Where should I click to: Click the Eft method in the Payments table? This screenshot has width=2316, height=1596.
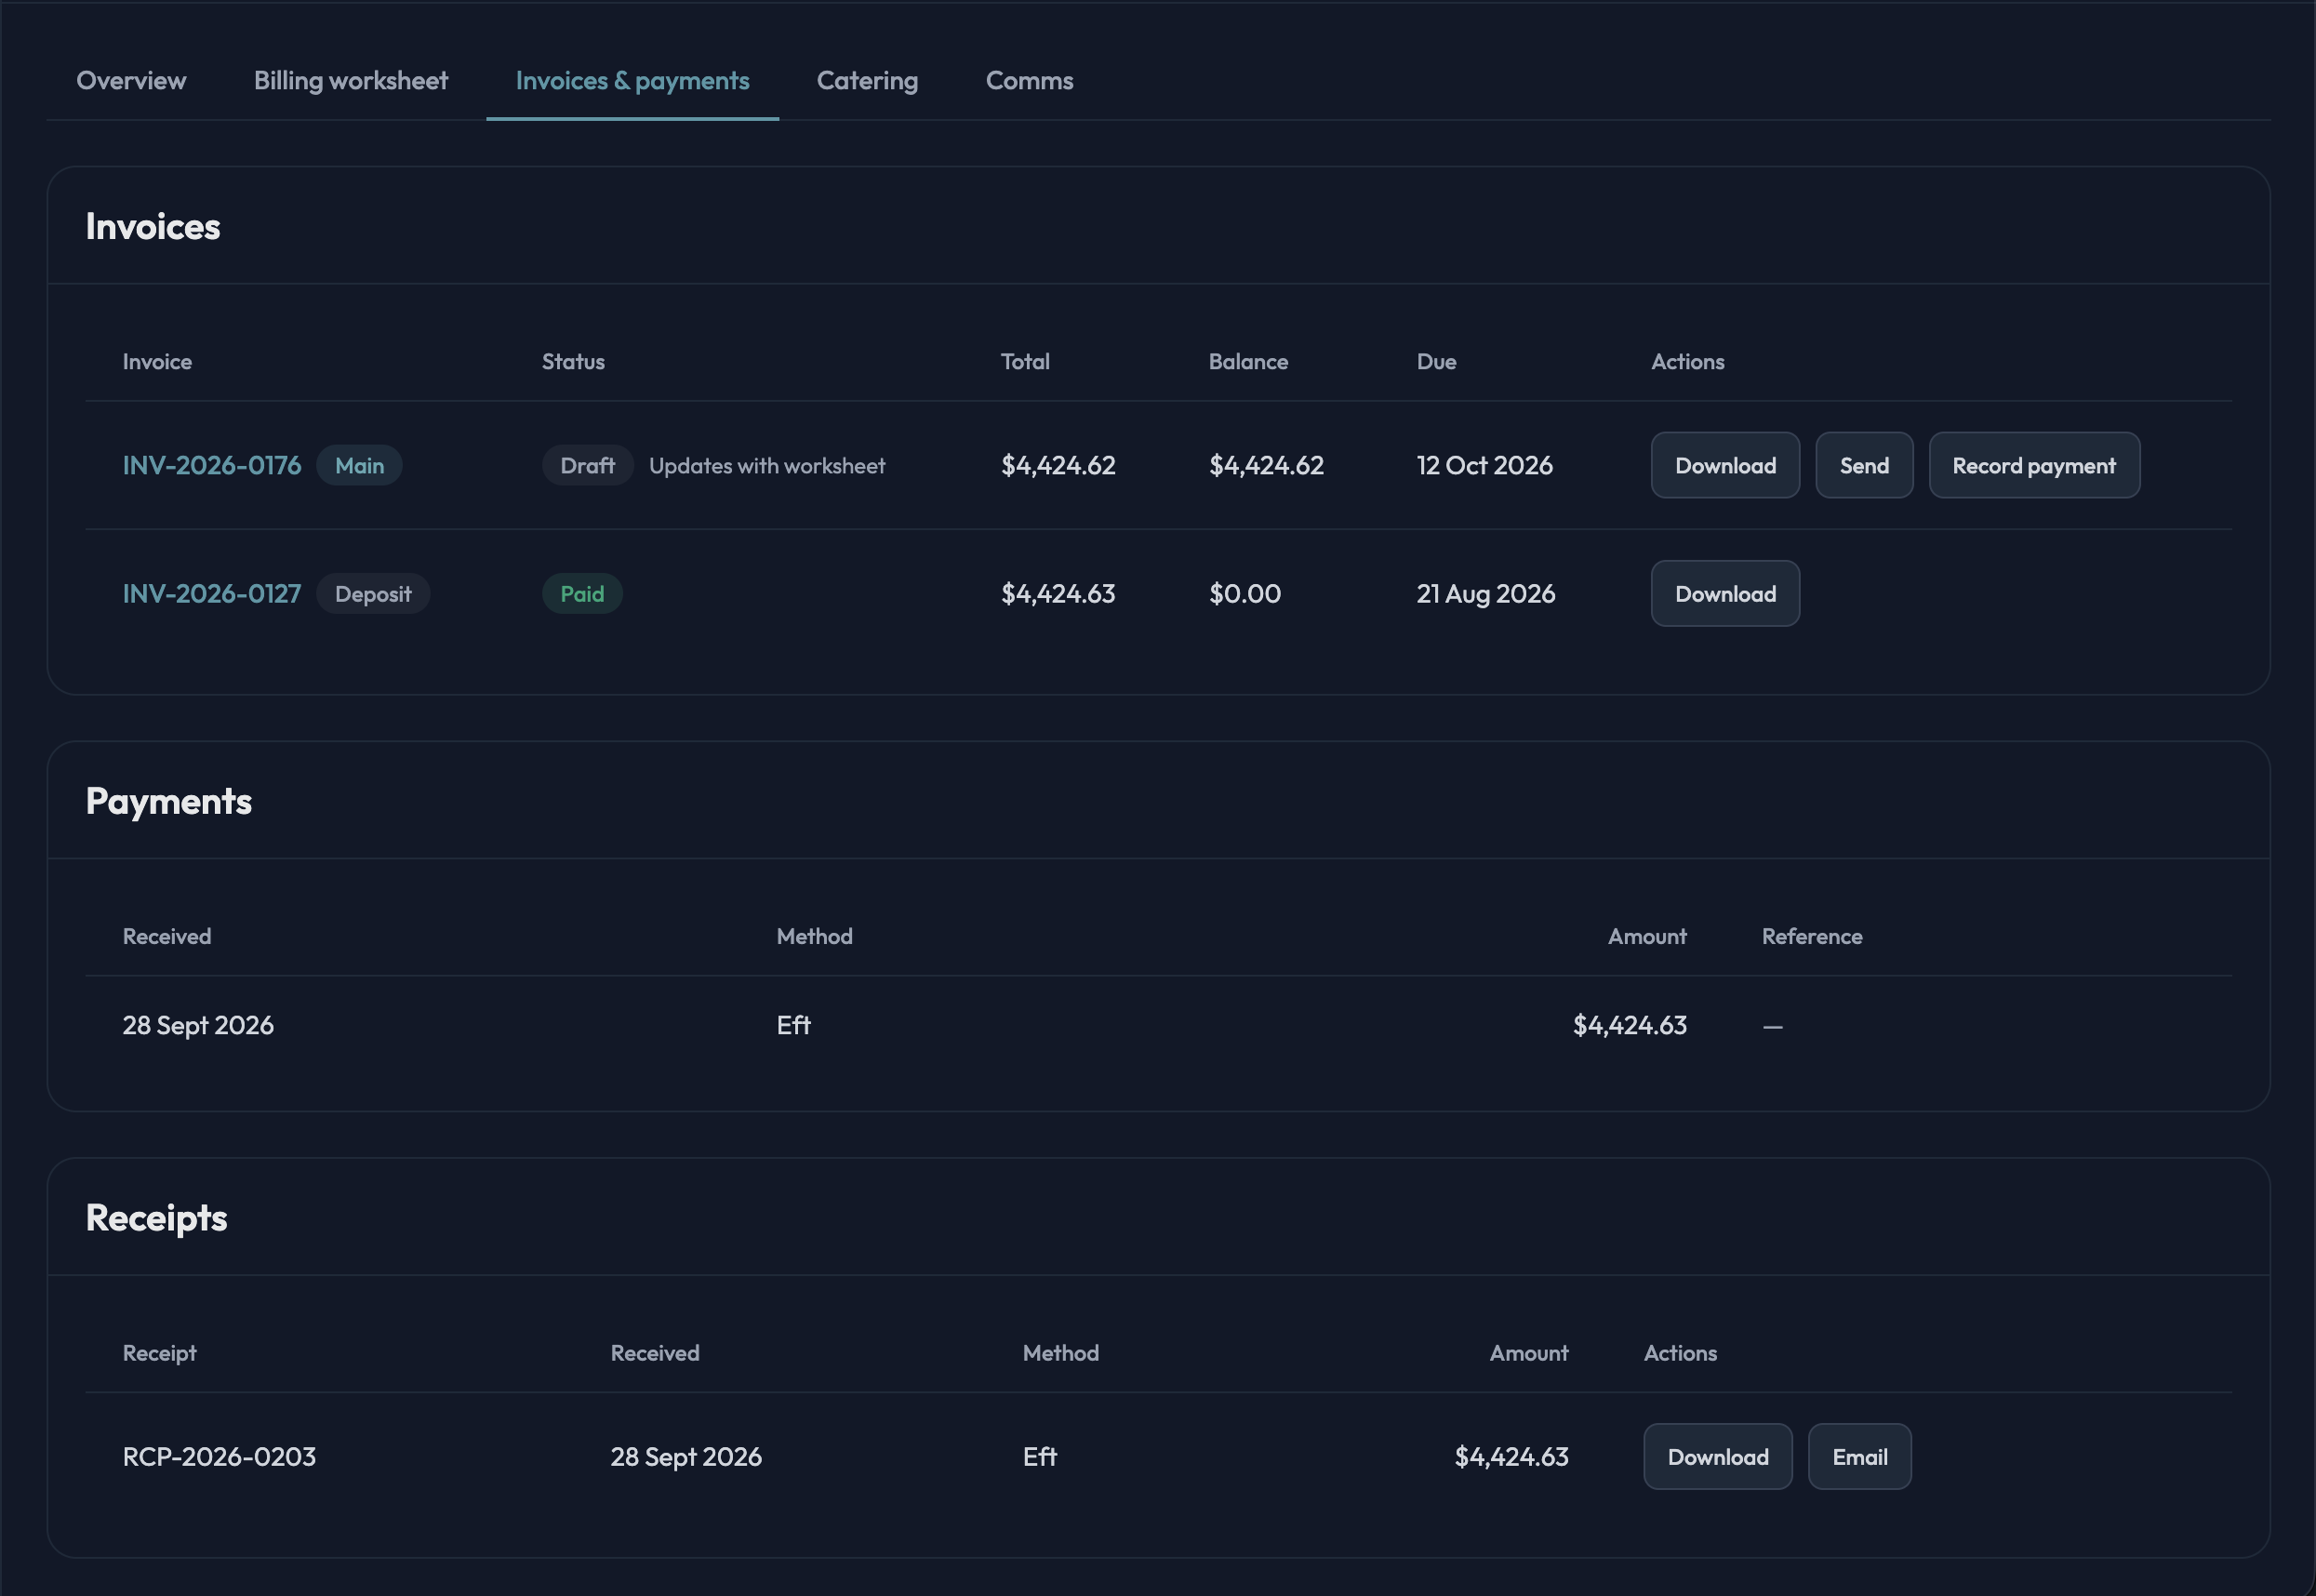tap(794, 1025)
